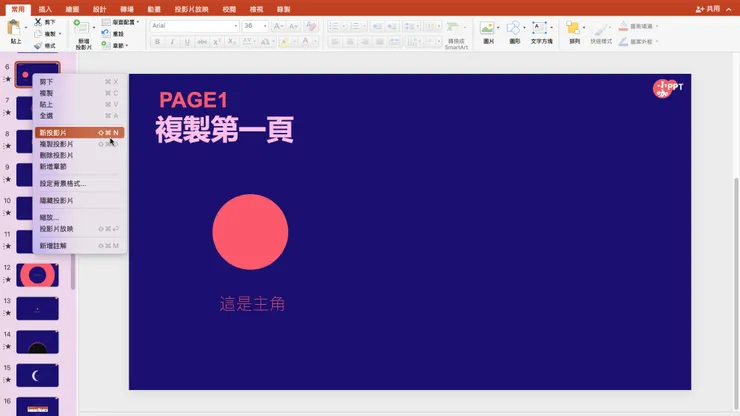Open the font size 36 dropdown
740x416 pixels.
pos(265,26)
